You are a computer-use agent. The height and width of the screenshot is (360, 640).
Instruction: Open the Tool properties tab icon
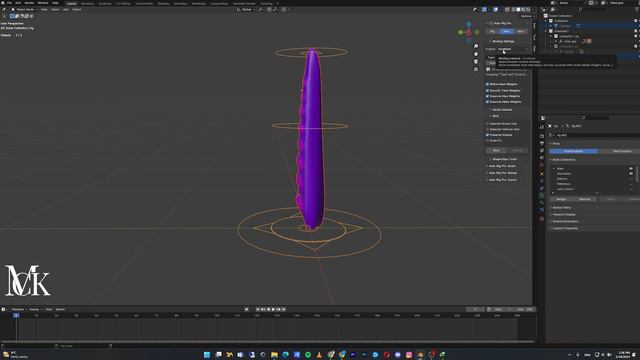tap(542, 128)
